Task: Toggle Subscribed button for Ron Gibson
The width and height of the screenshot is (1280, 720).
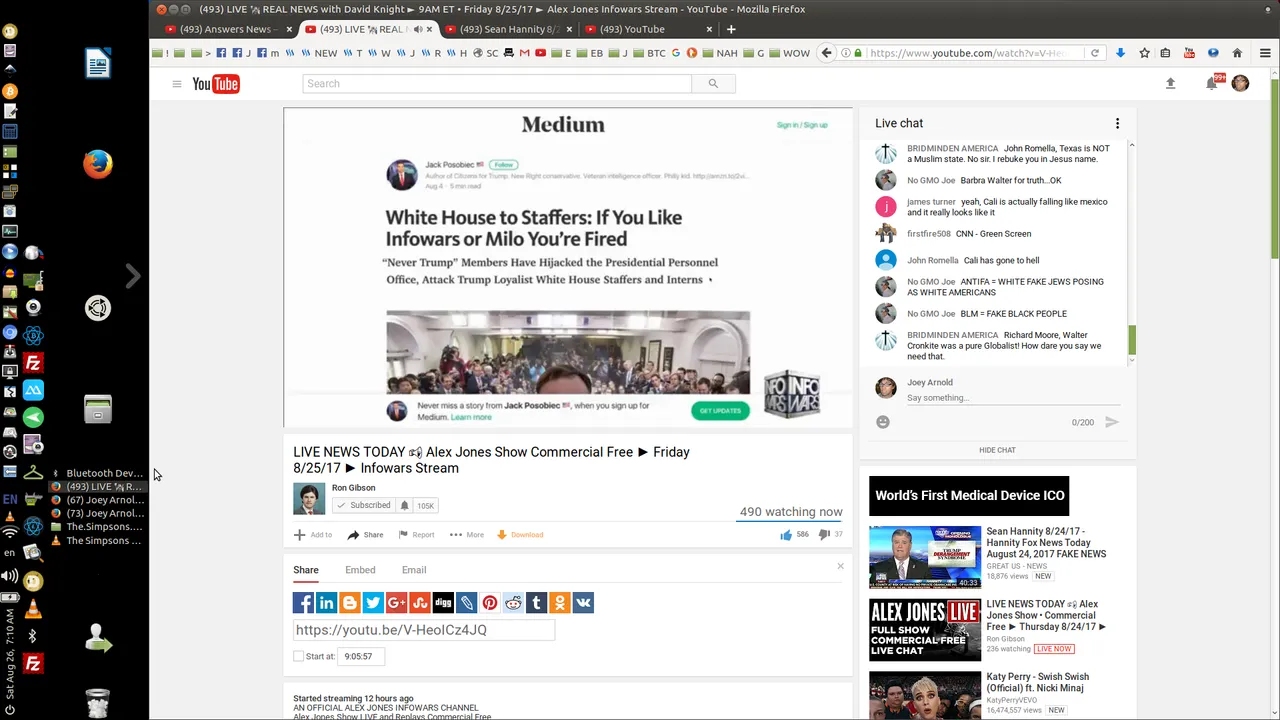Action: tap(363, 505)
